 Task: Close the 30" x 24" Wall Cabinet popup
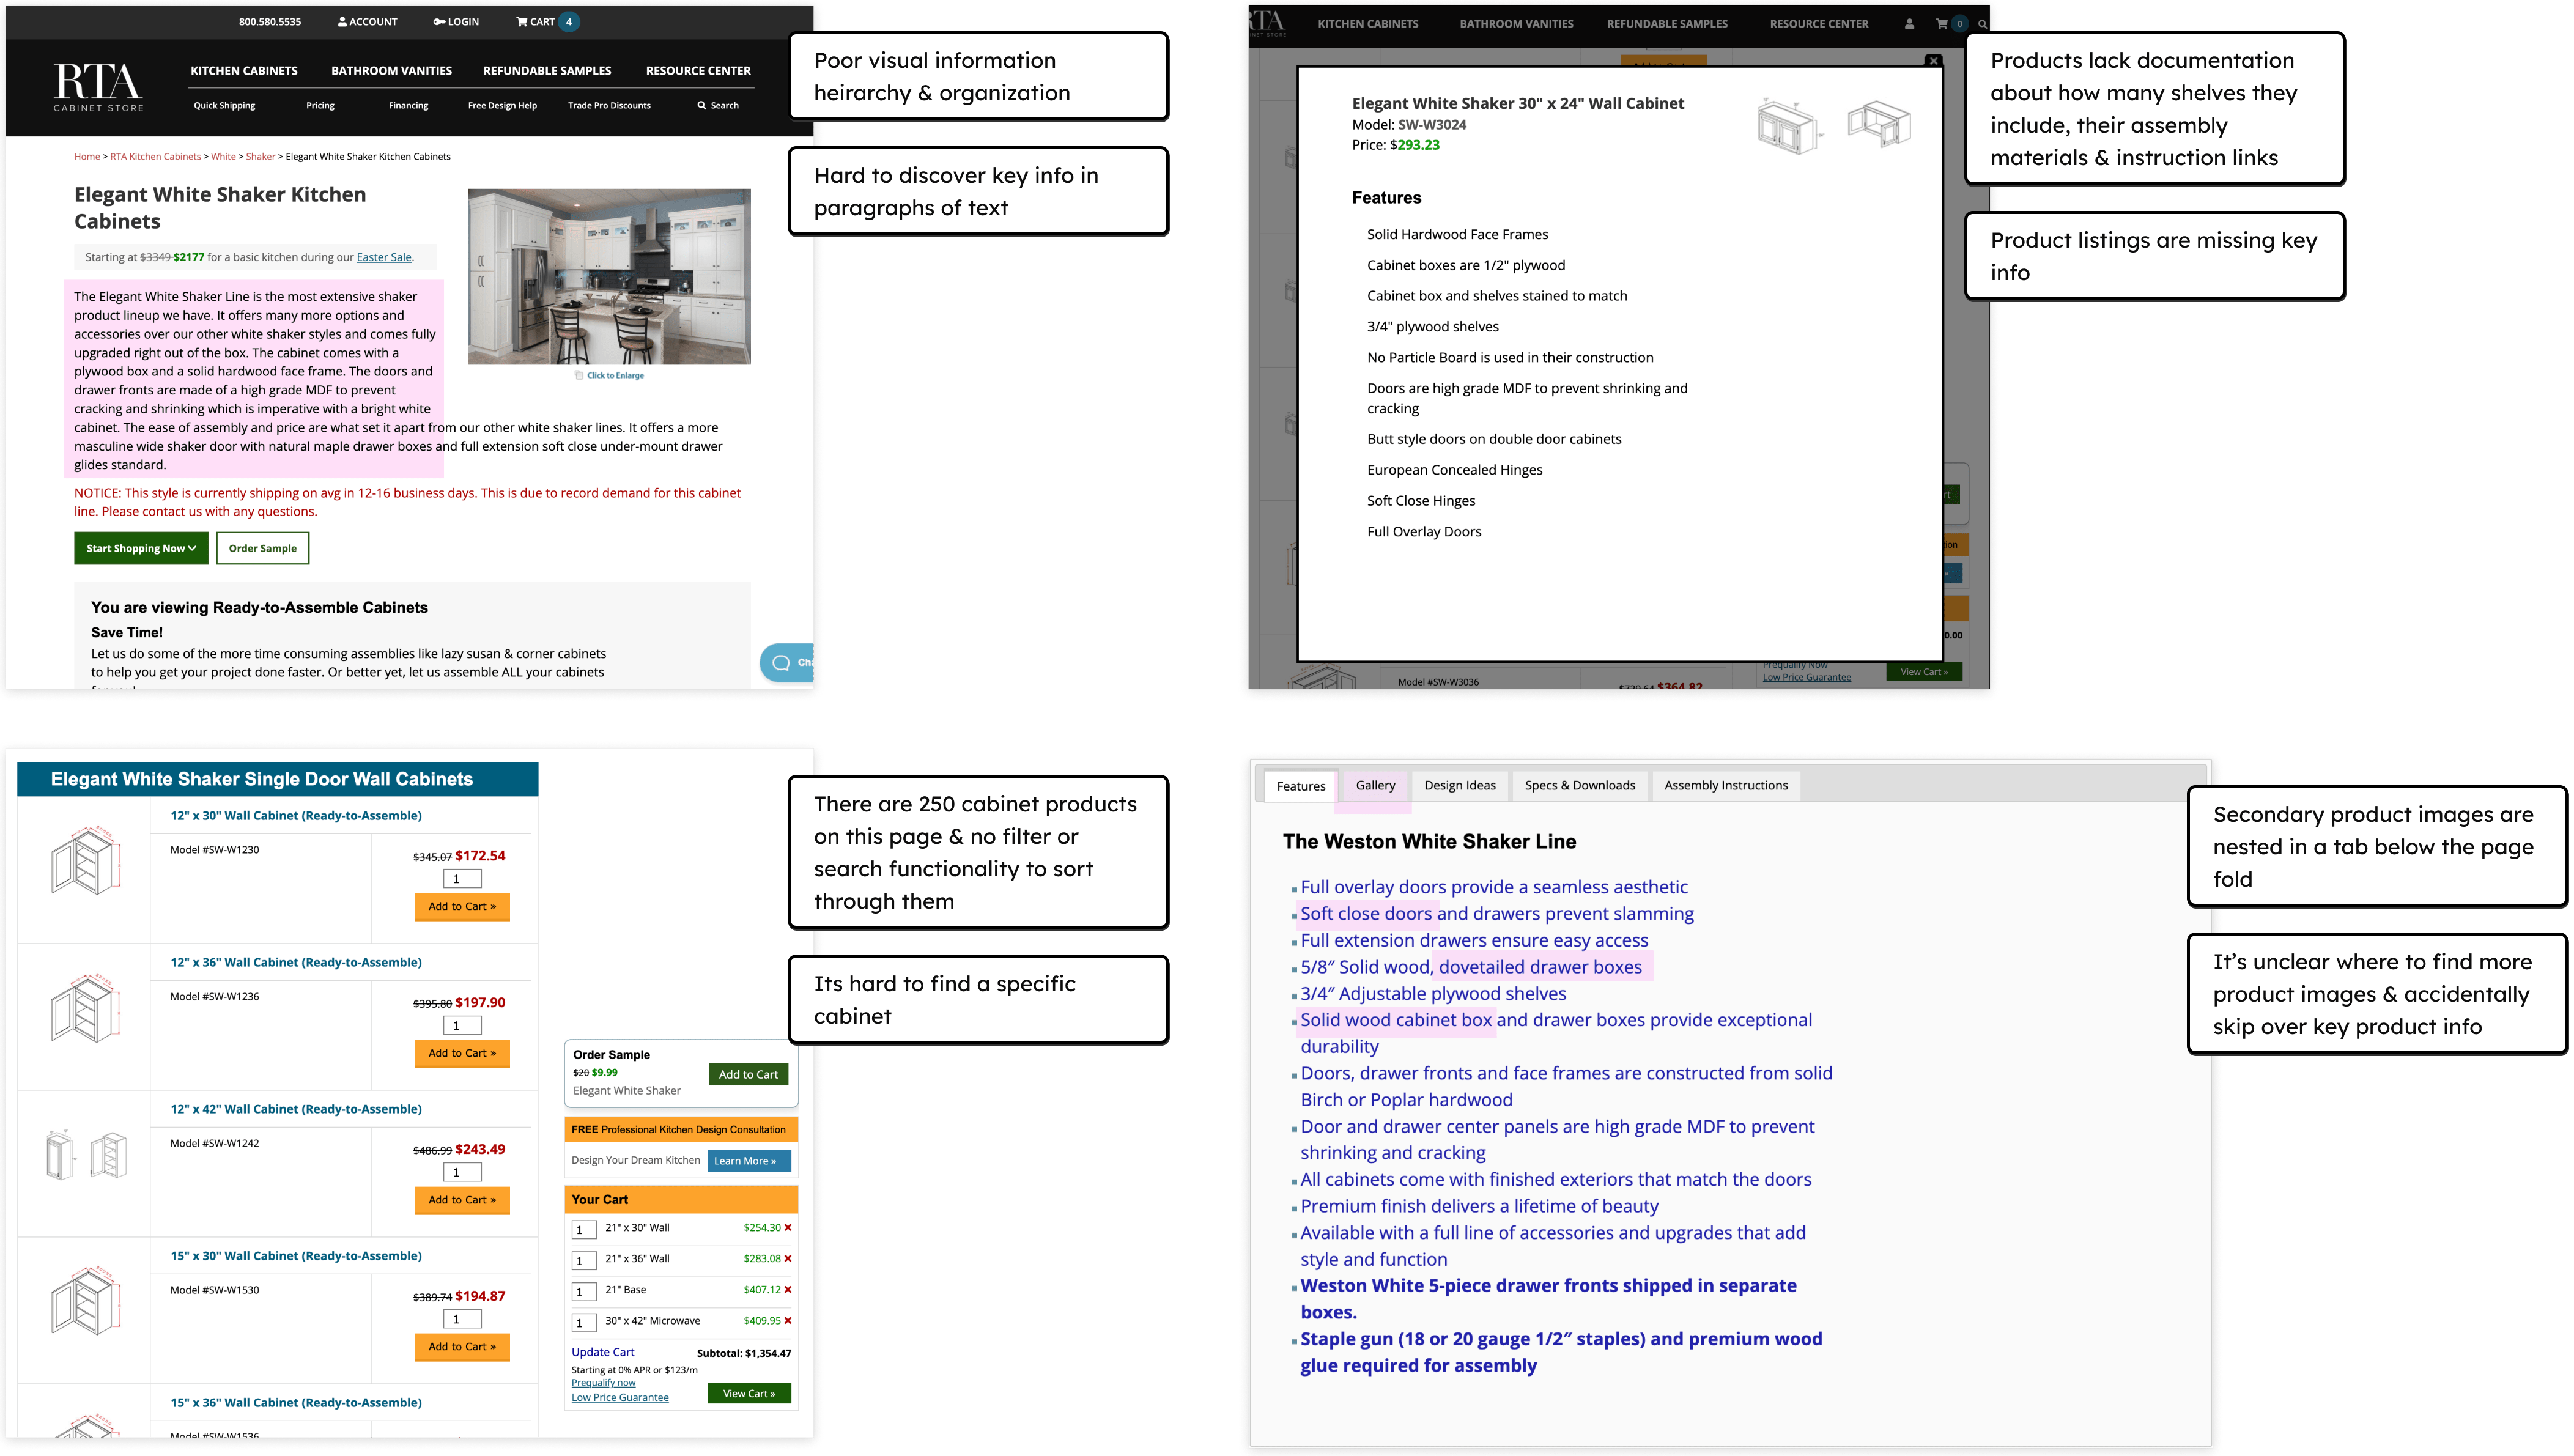tap(1934, 61)
